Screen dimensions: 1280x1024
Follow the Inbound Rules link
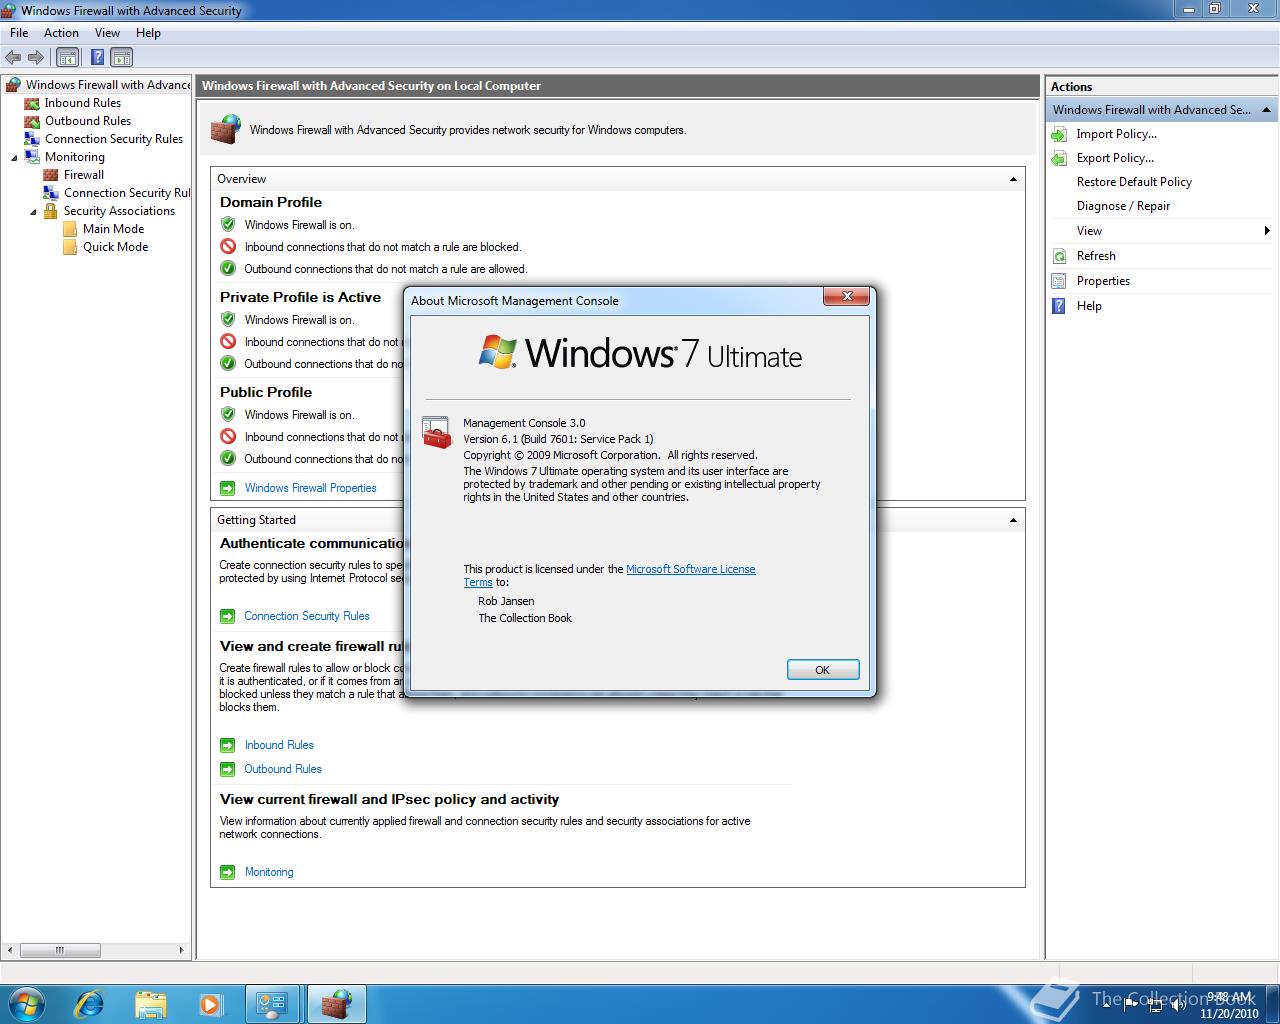point(279,745)
